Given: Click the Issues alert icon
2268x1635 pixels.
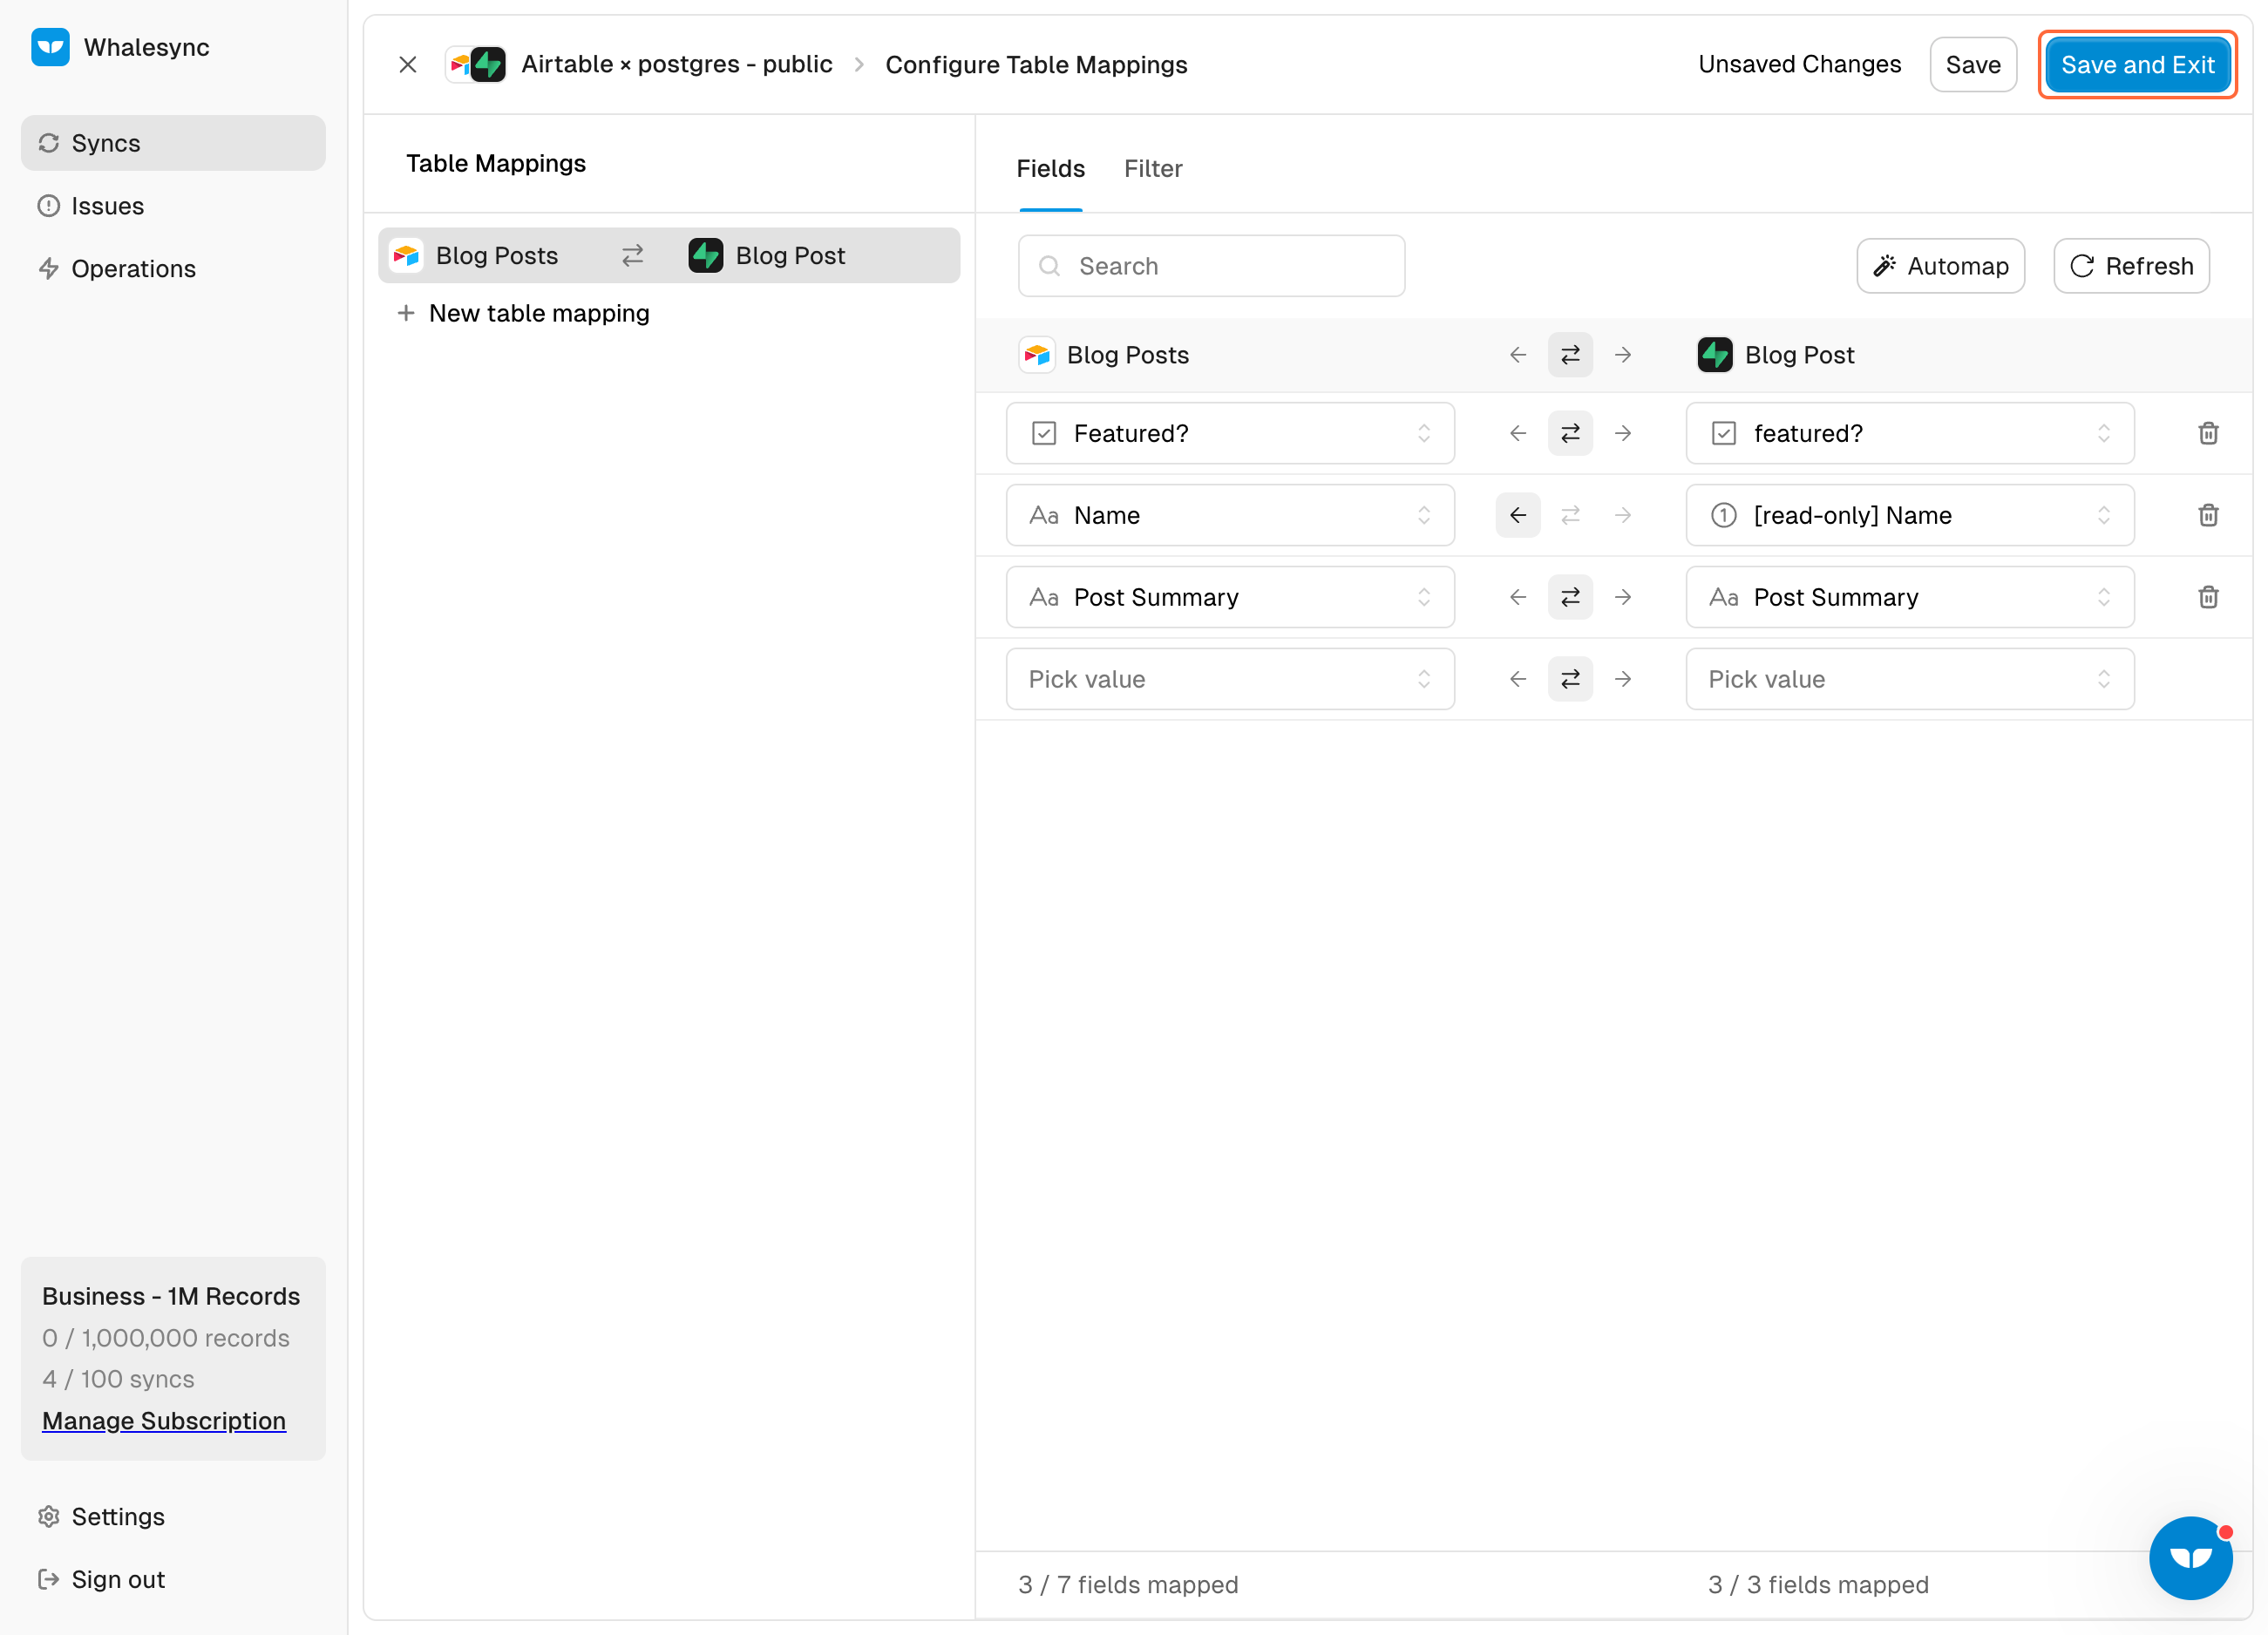Looking at the screenshot, I should 49,206.
